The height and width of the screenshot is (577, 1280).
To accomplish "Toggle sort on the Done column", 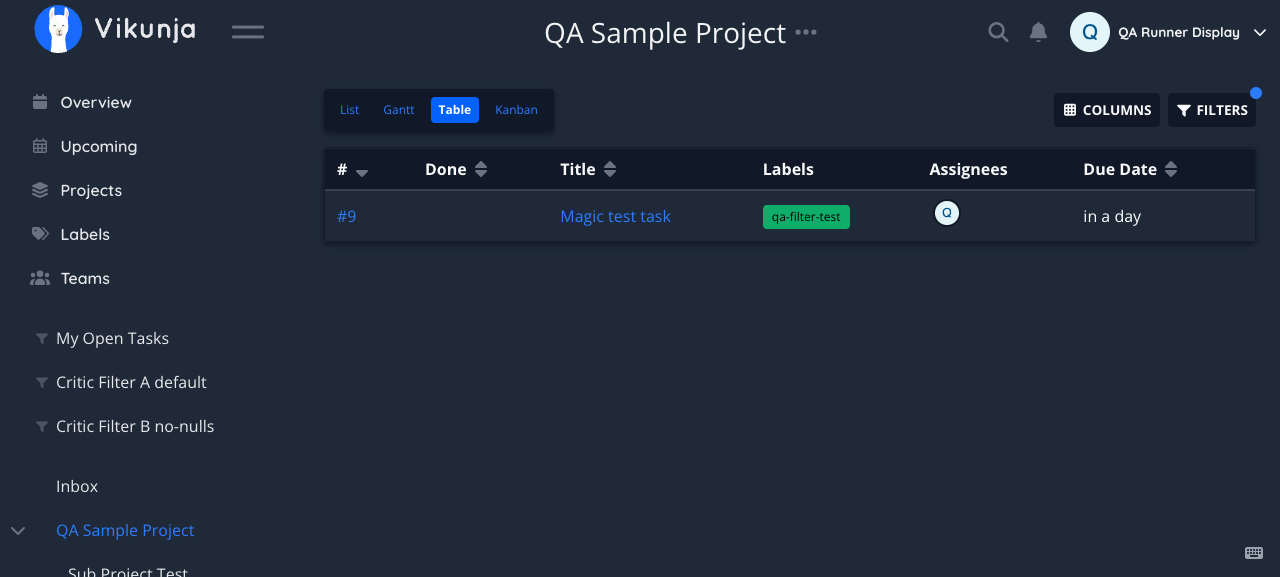I will click(x=481, y=170).
